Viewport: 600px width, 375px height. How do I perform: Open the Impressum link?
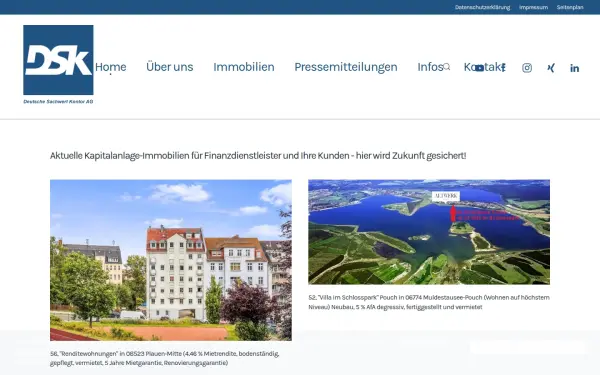(533, 7)
